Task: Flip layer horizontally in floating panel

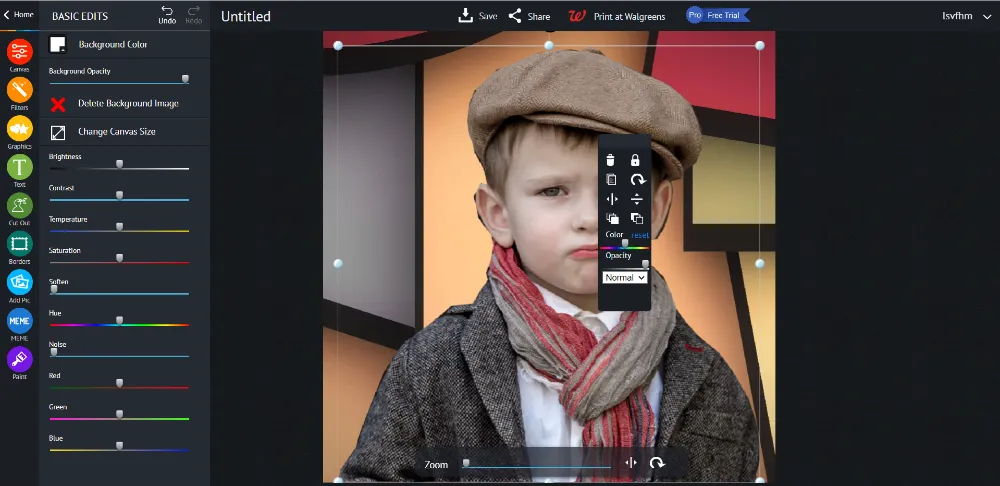Action: [612, 199]
